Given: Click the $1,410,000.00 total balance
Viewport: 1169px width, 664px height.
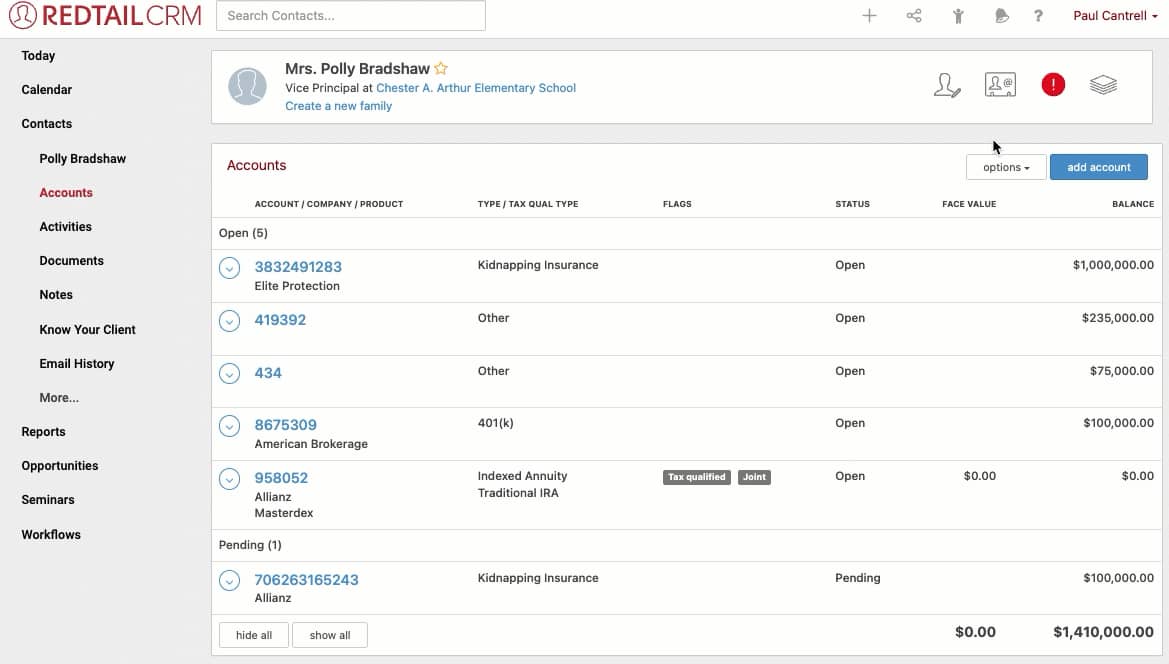Looking at the screenshot, I should click(1103, 632).
